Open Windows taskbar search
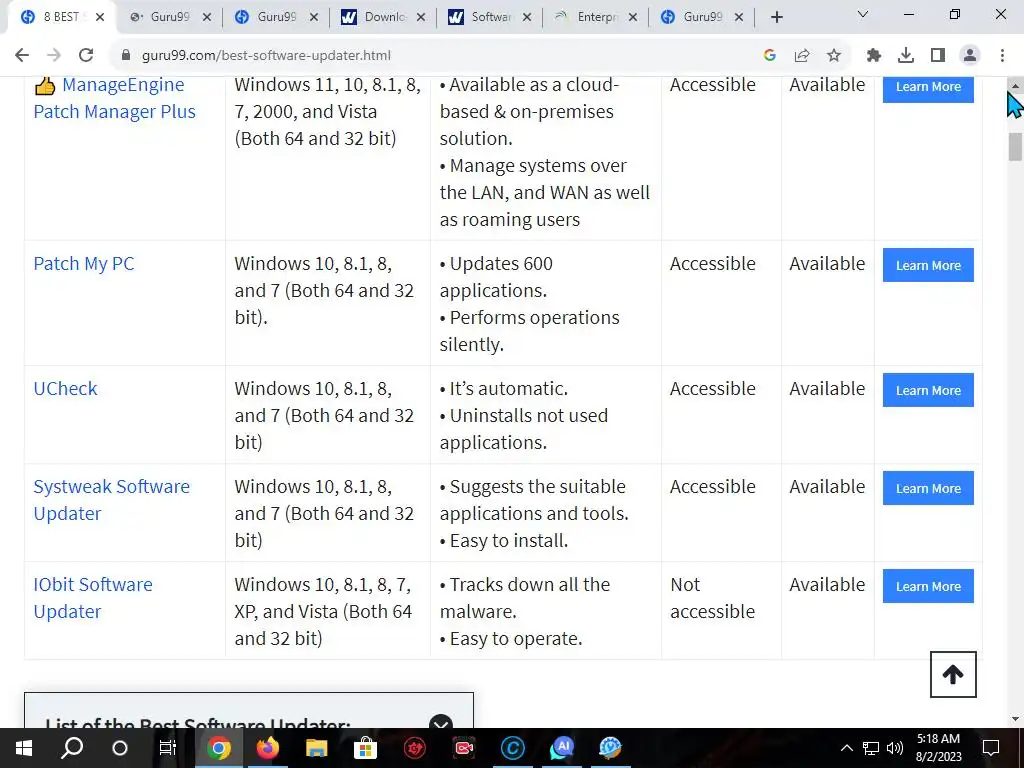 (72, 748)
